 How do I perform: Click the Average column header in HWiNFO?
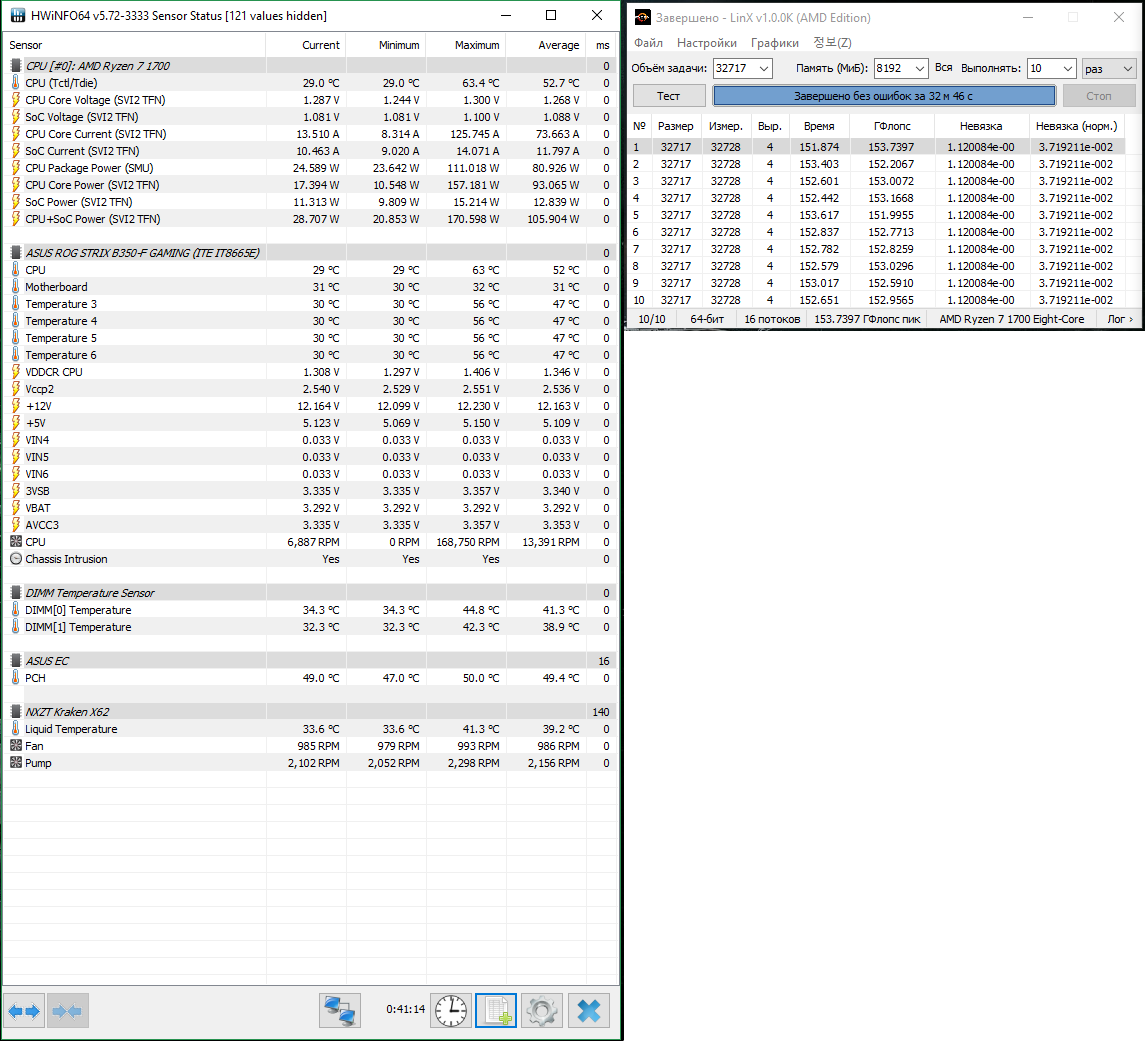point(546,45)
